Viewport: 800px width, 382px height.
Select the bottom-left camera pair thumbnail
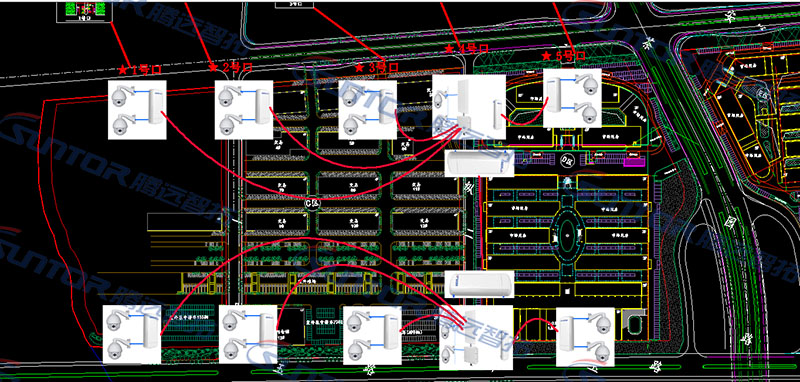coord(132,335)
